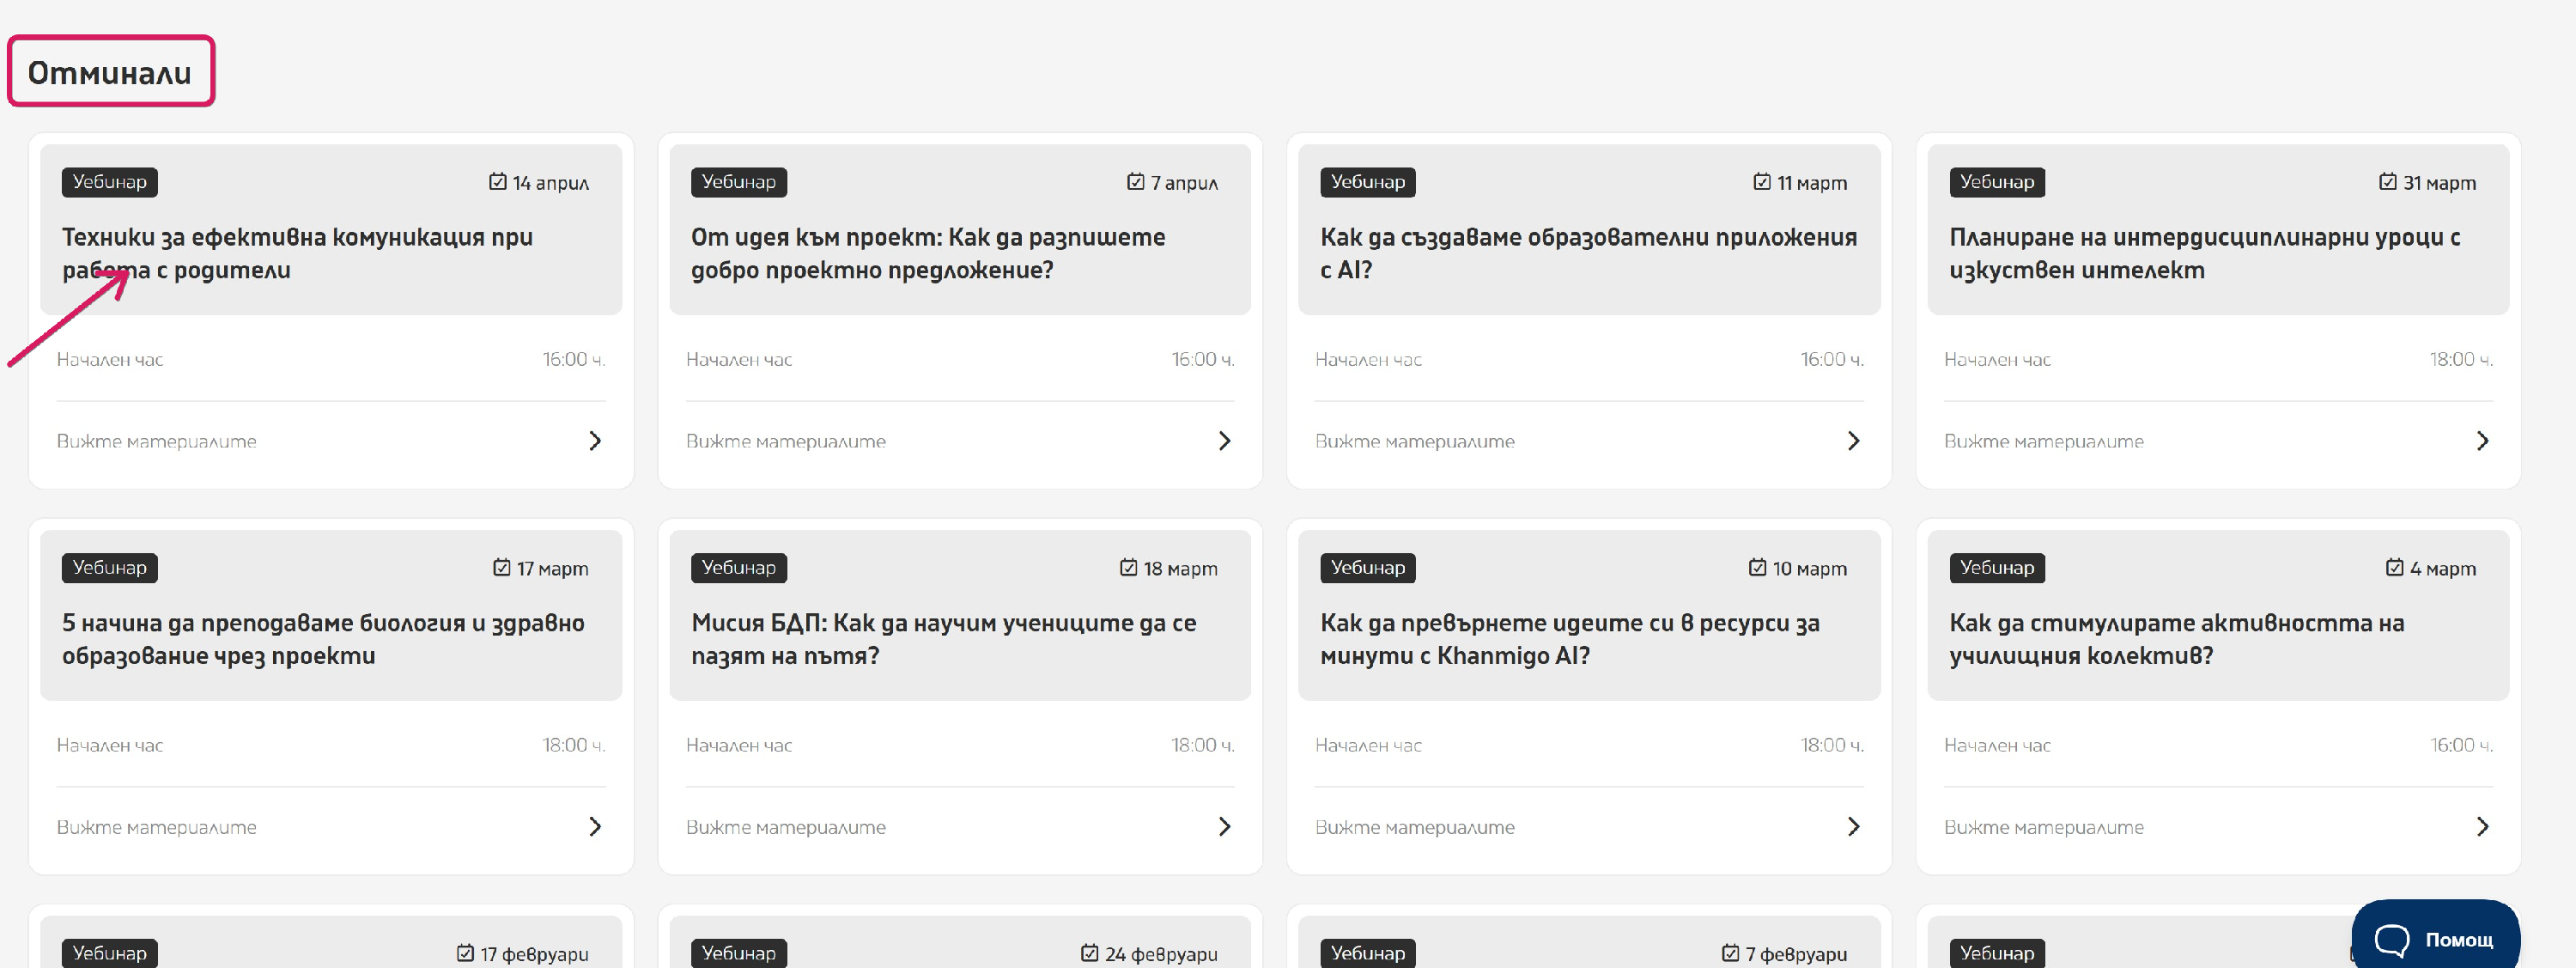Open materials chevron for school staff activity webinar
The width and height of the screenshot is (2576, 968).
(2482, 827)
